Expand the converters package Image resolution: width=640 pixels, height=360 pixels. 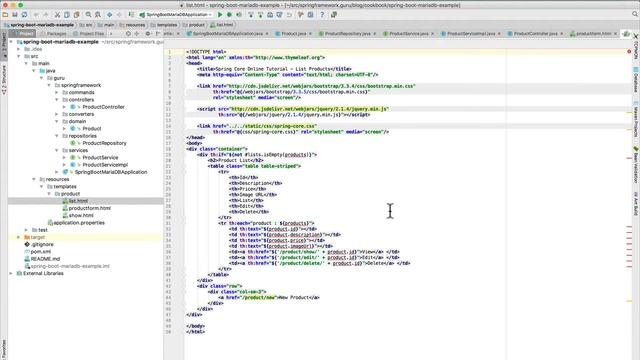pos(56,114)
